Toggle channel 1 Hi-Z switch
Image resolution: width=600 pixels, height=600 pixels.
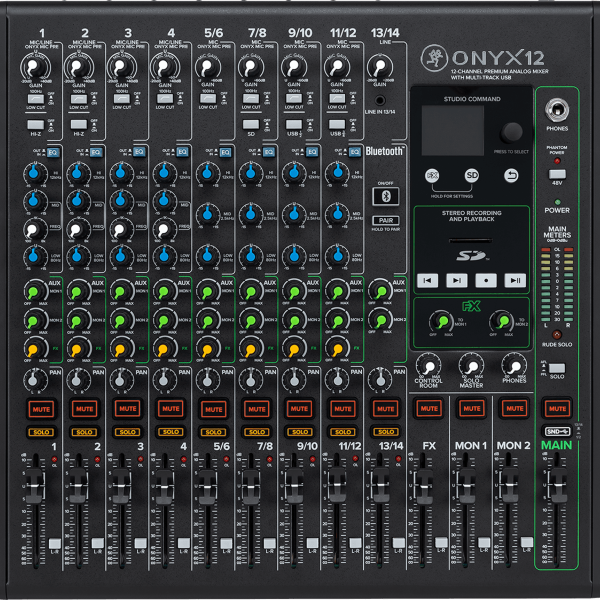[x=36, y=124]
